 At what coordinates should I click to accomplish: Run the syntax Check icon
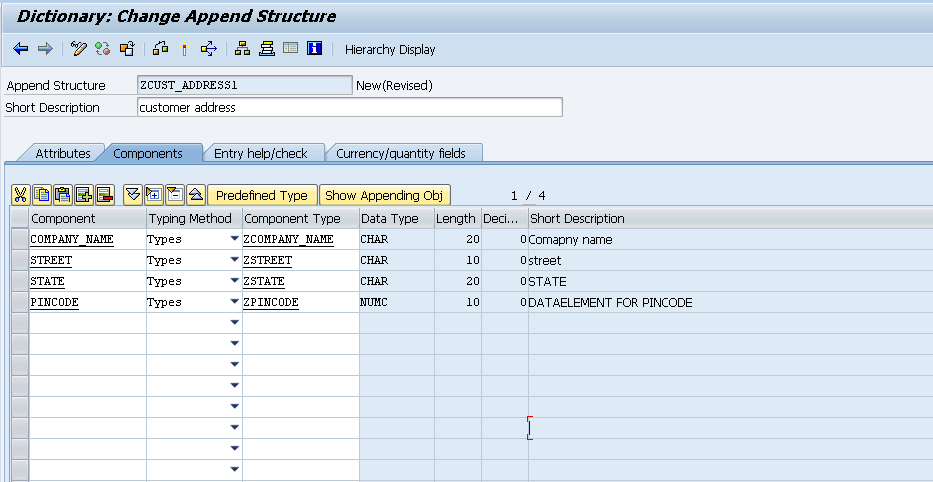tap(160, 49)
